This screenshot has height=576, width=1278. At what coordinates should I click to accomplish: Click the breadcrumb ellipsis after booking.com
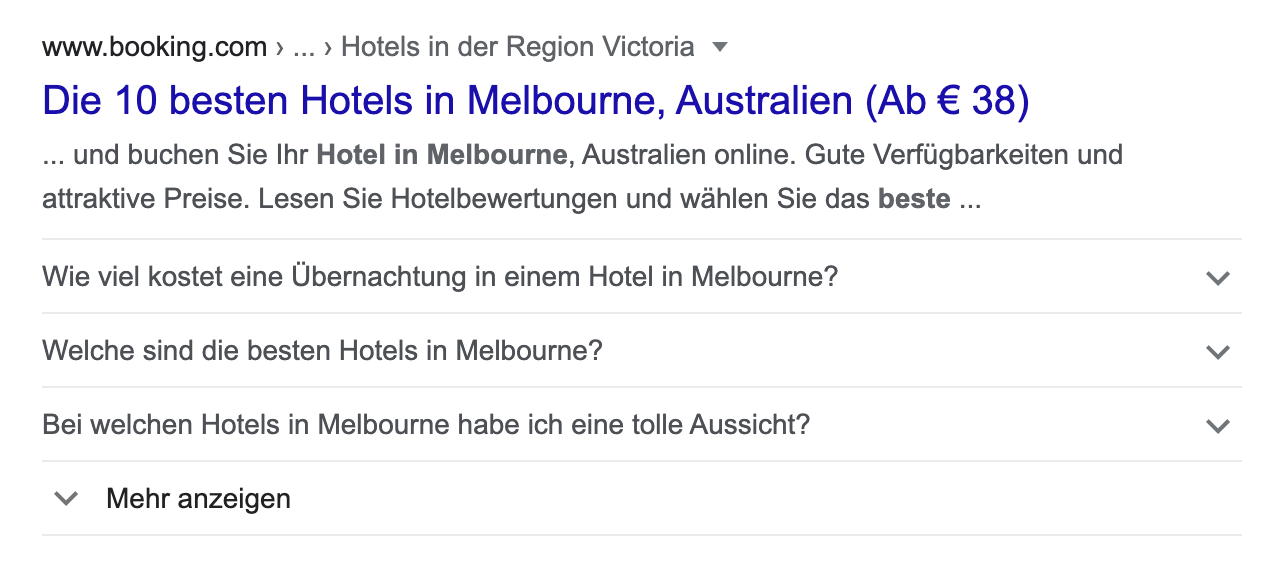tap(303, 47)
